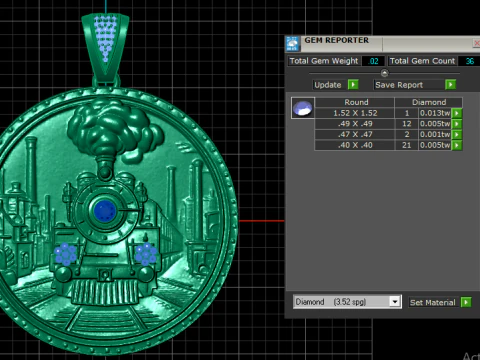Click the collapse handle under Total Gem Weight
The height and width of the screenshot is (360, 480).
pyautogui.click(x=384, y=73)
